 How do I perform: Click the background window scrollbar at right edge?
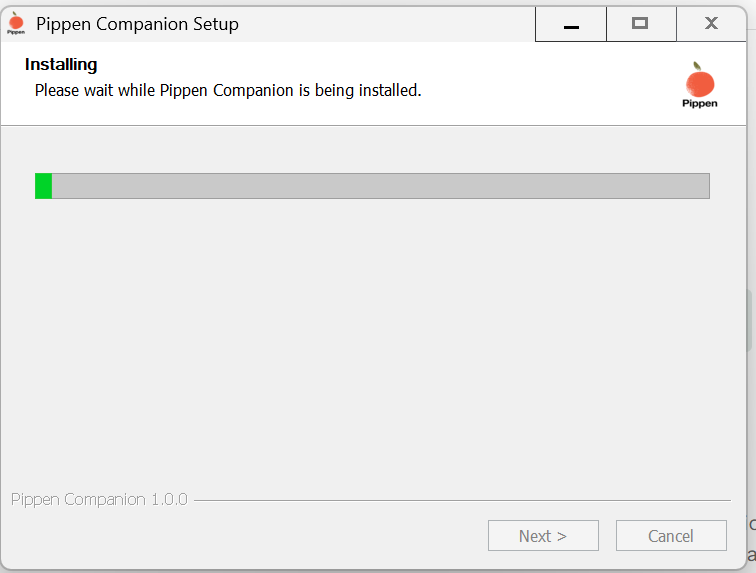point(751,320)
